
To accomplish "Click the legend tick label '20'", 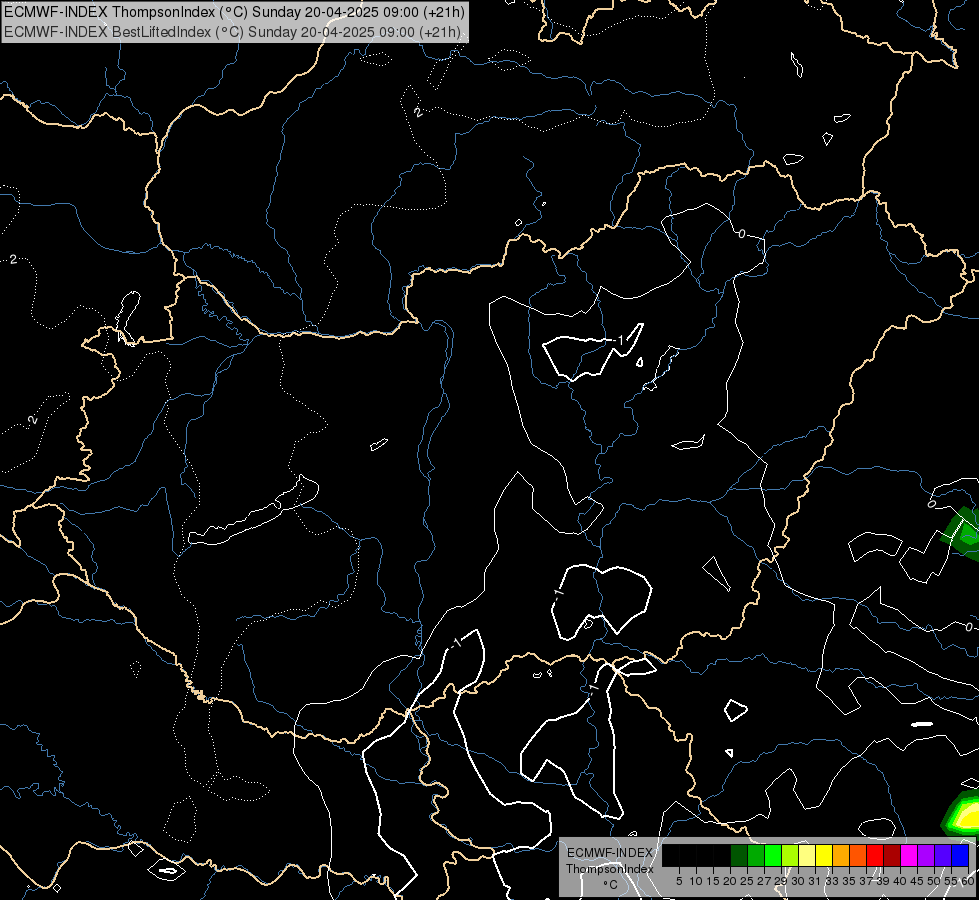I will tap(730, 881).
